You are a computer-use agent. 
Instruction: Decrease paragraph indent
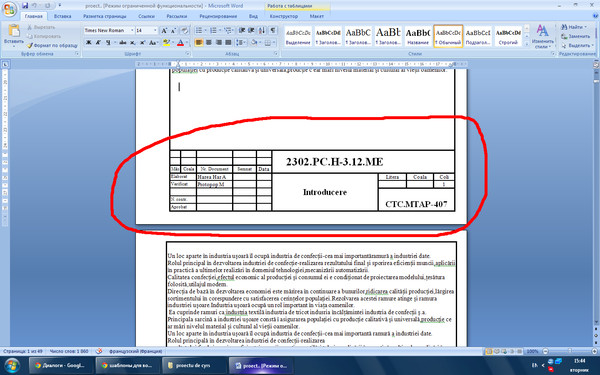click(242, 30)
